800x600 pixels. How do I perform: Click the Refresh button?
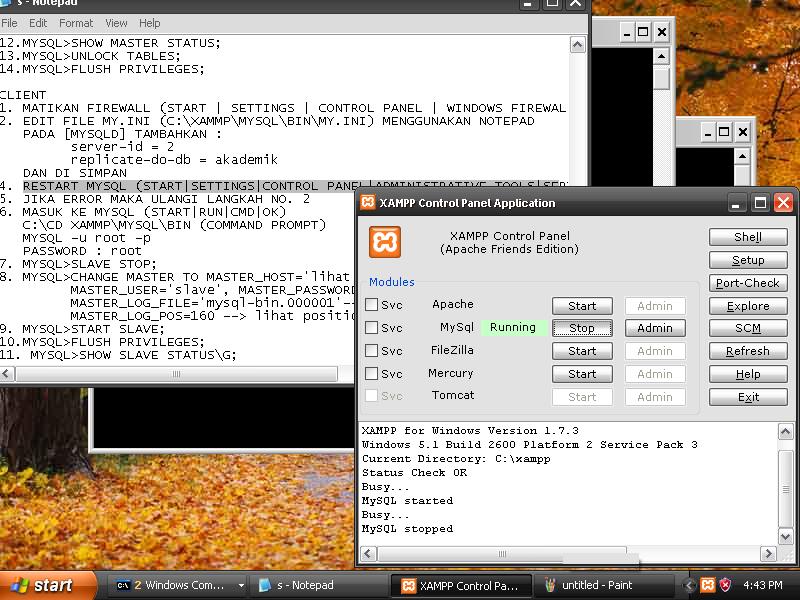[x=748, y=351]
